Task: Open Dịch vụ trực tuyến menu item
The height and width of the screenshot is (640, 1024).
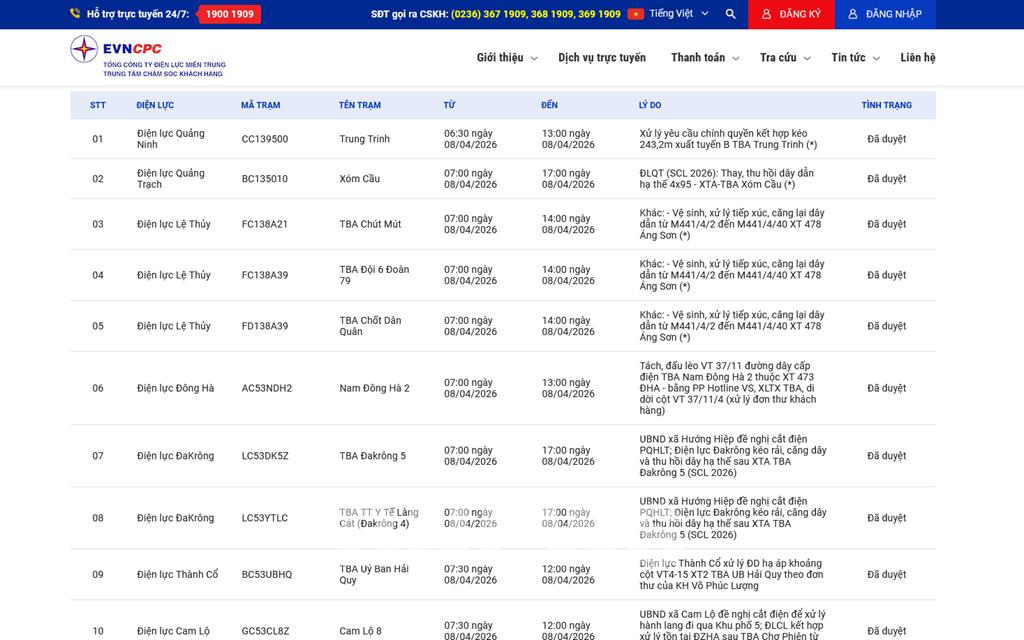Action: pos(601,58)
